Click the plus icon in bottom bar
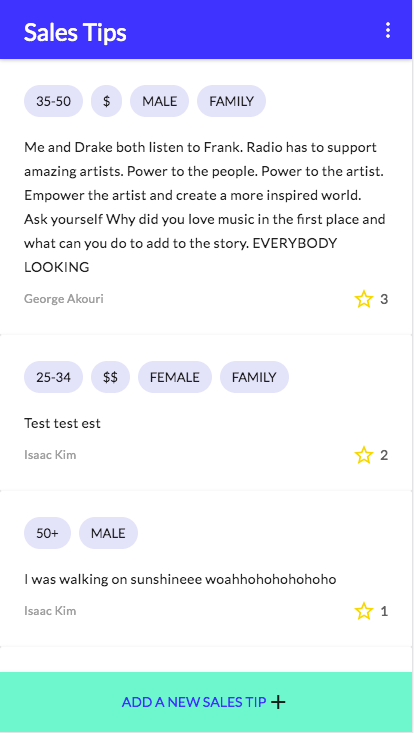This screenshot has width=414, height=733. click(x=278, y=702)
